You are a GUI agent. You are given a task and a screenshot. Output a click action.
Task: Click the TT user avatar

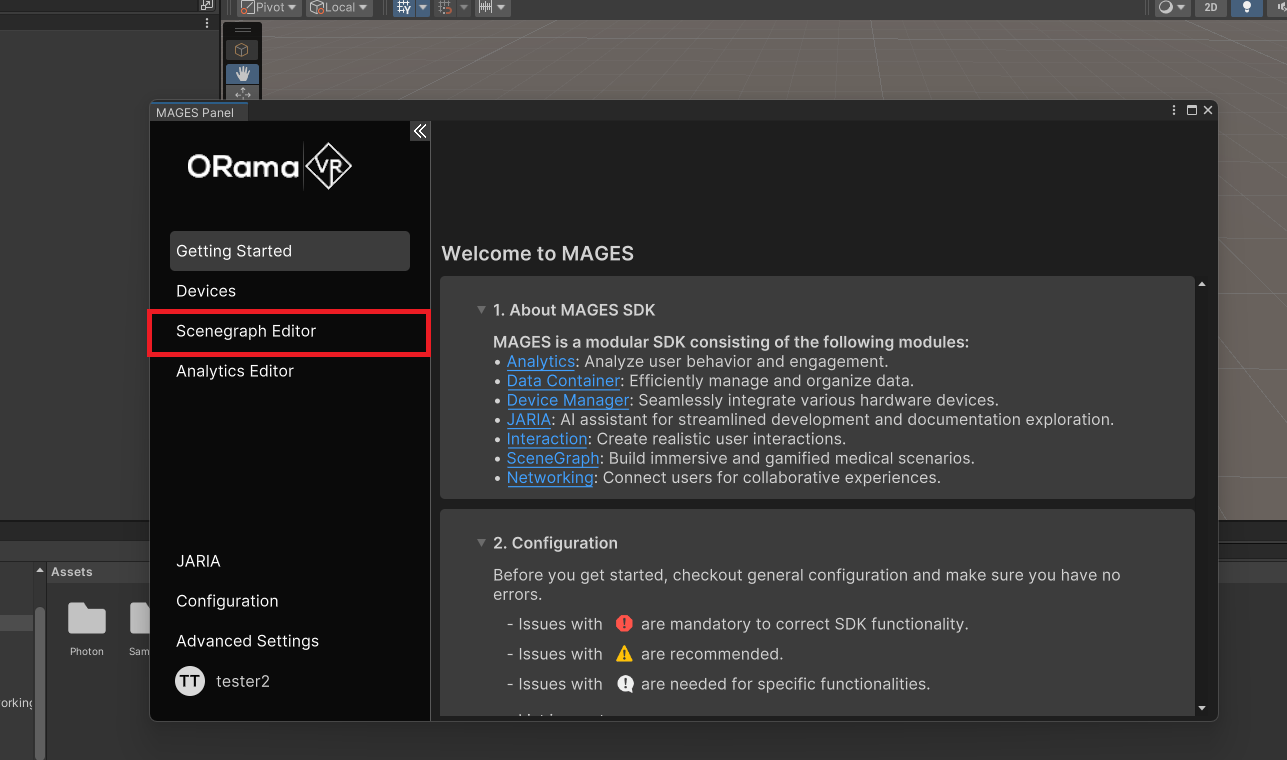(190, 681)
